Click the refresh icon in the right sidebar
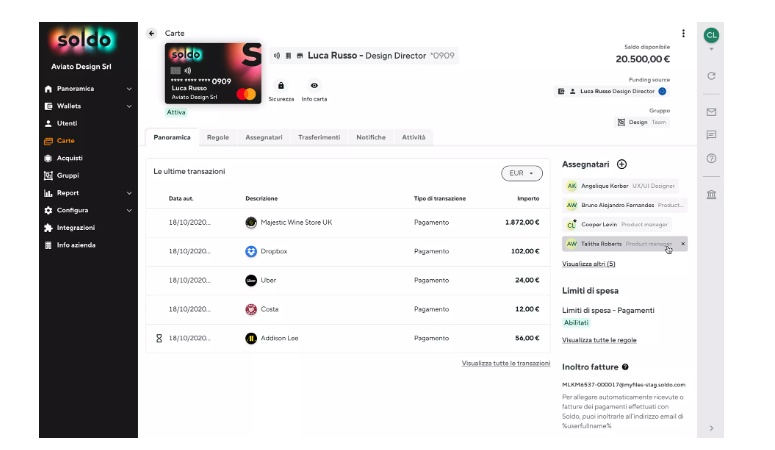The height and width of the screenshot is (450, 775). coord(711,76)
